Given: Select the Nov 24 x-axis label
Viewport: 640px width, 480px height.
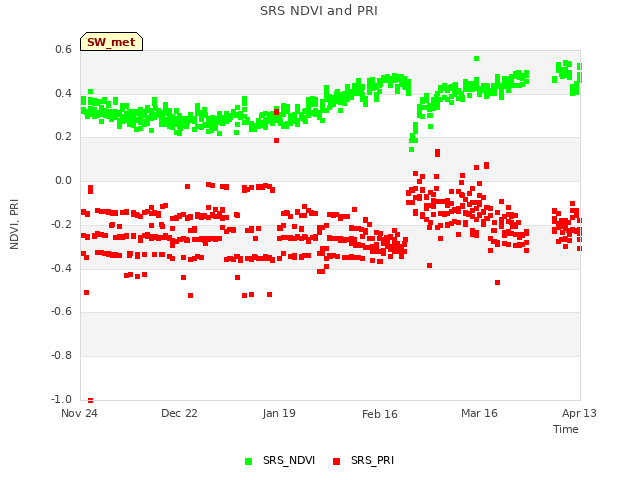Looking at the screenshot, I should click(79, 413).
